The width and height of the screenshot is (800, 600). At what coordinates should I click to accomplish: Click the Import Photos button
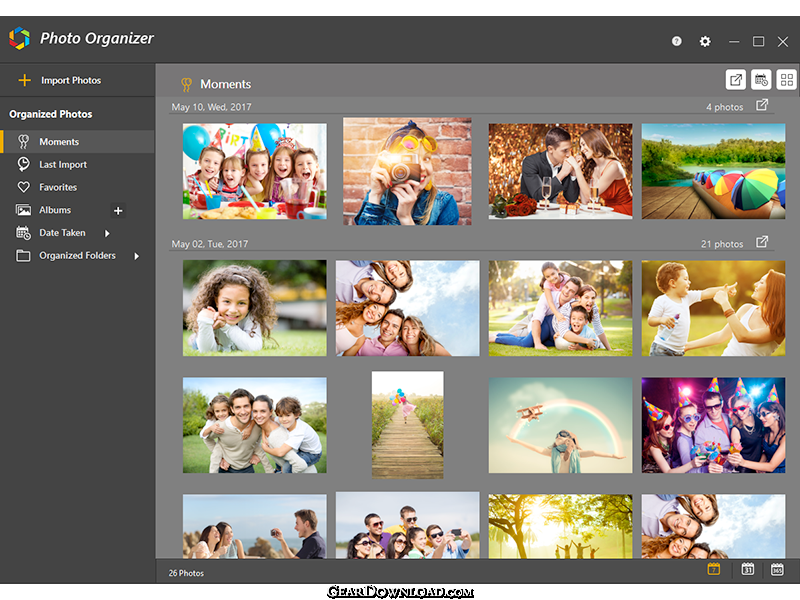[71, 80]
